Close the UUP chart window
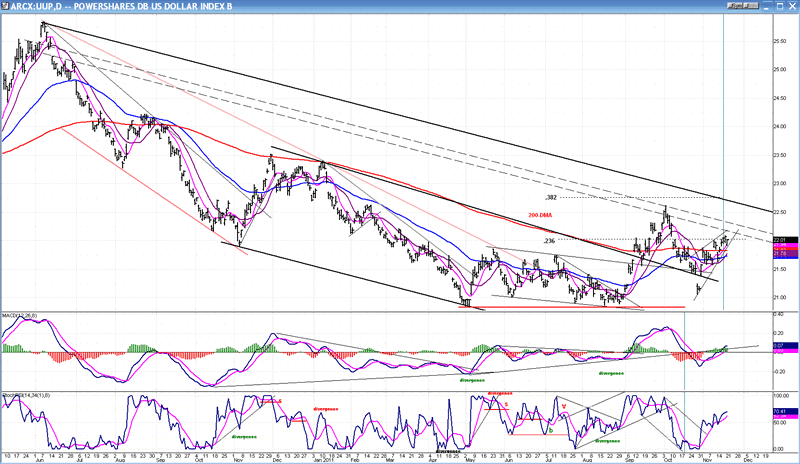The width and height of the screenshot is (800, 464). (x=790, y=6)
